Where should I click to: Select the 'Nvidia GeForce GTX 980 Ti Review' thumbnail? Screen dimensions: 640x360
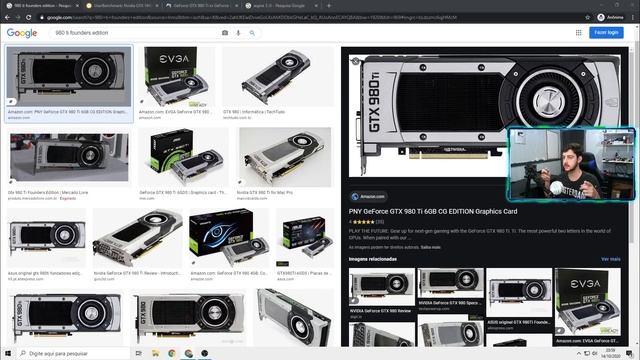tap(138, 238)
